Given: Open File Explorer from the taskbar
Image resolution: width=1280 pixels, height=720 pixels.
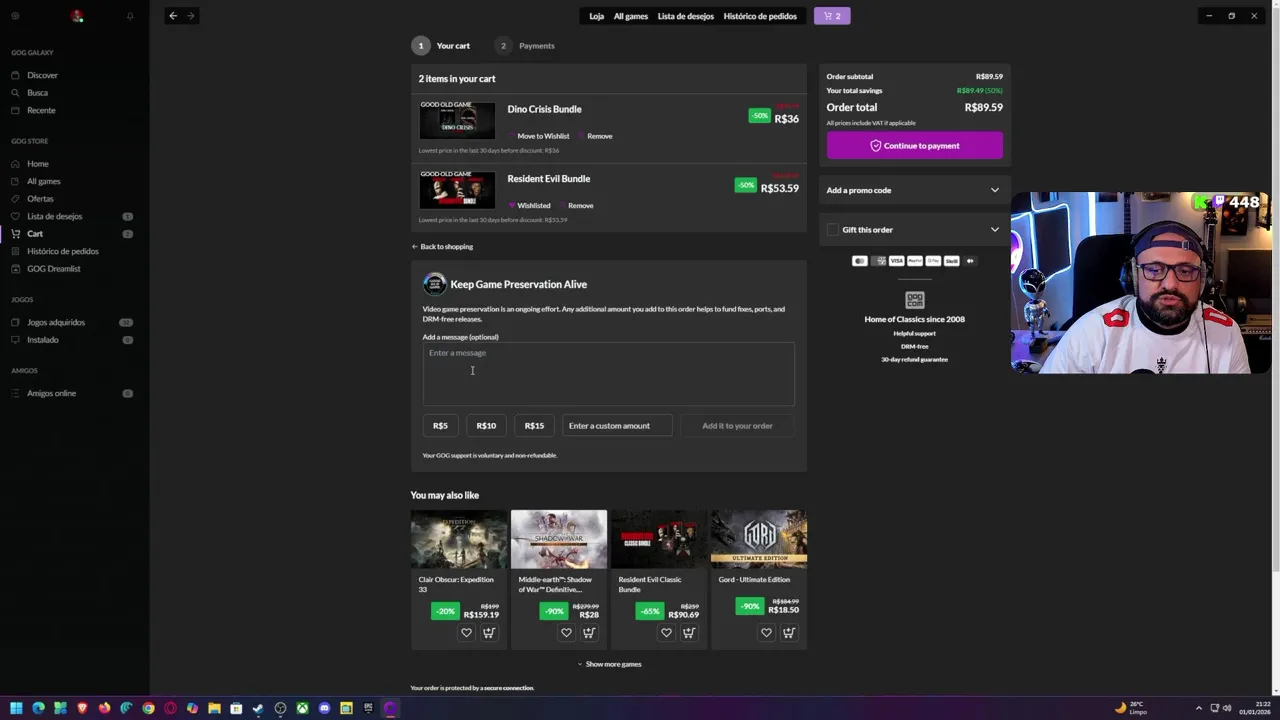Looking at the screenshot, I should tap(214, 708).
